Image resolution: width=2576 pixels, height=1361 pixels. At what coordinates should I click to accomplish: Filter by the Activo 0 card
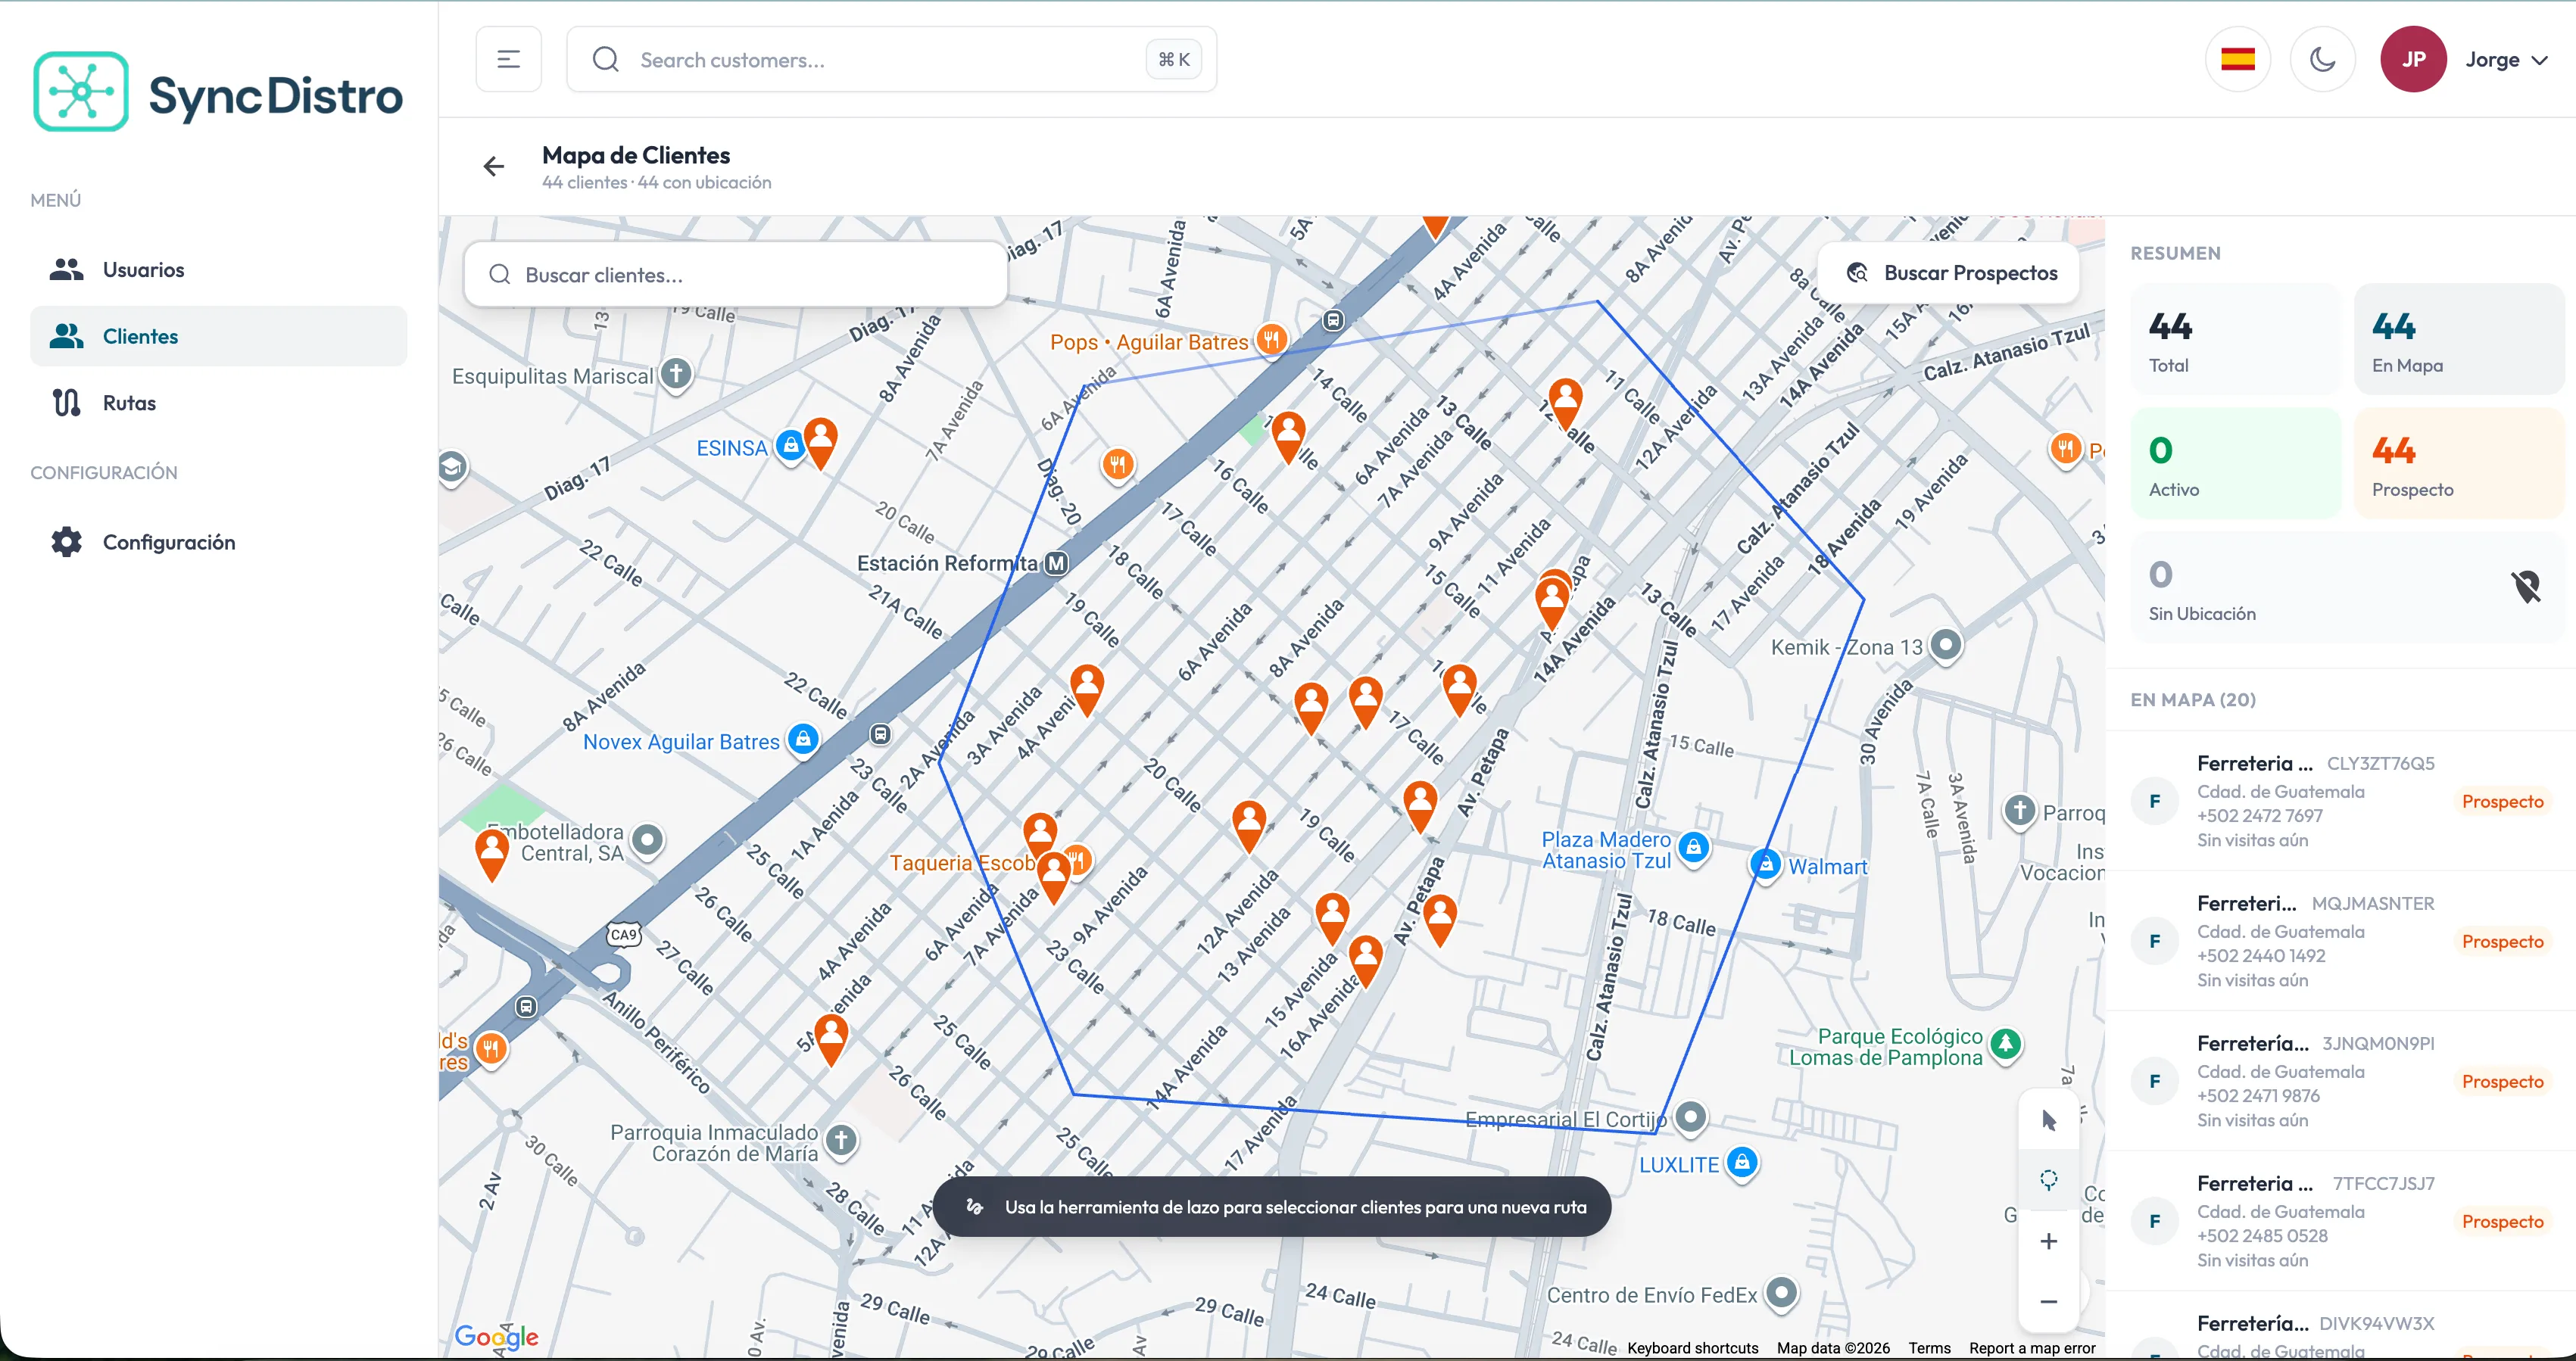[2236, 463]
